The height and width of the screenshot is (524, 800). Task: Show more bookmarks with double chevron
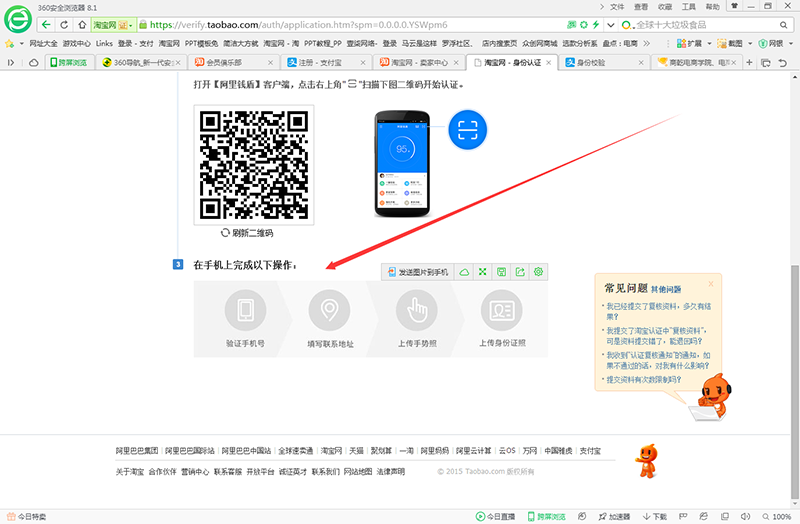pyautogui.click(x=646, y=43)
